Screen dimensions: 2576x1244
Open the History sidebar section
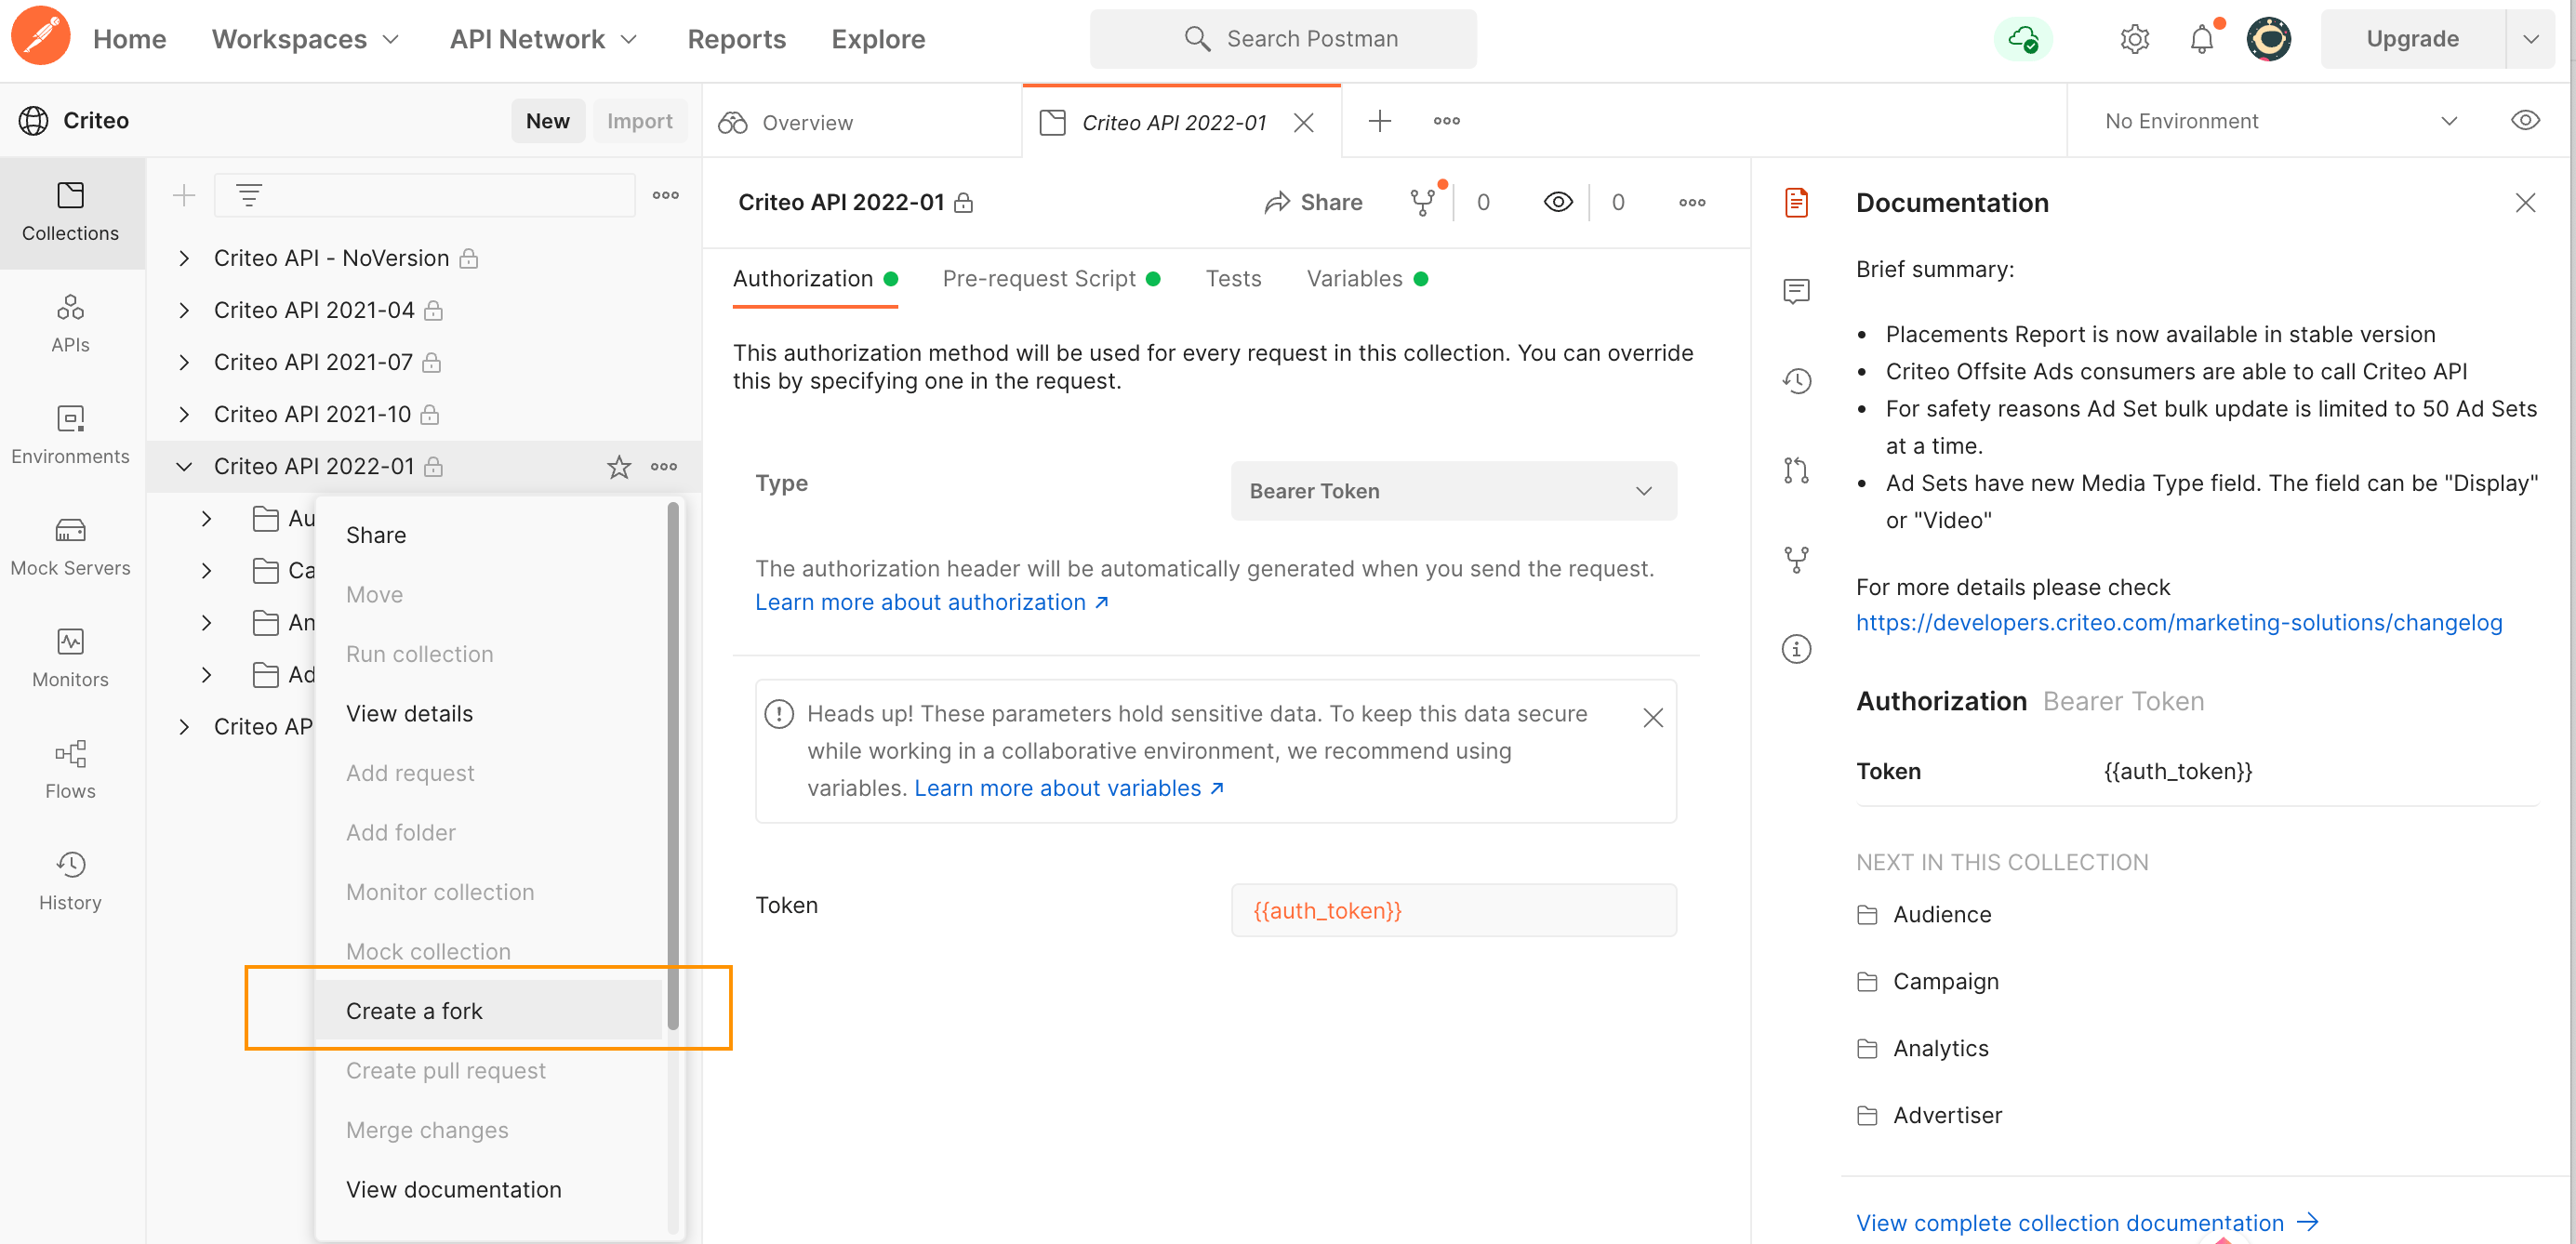[71, 881]
